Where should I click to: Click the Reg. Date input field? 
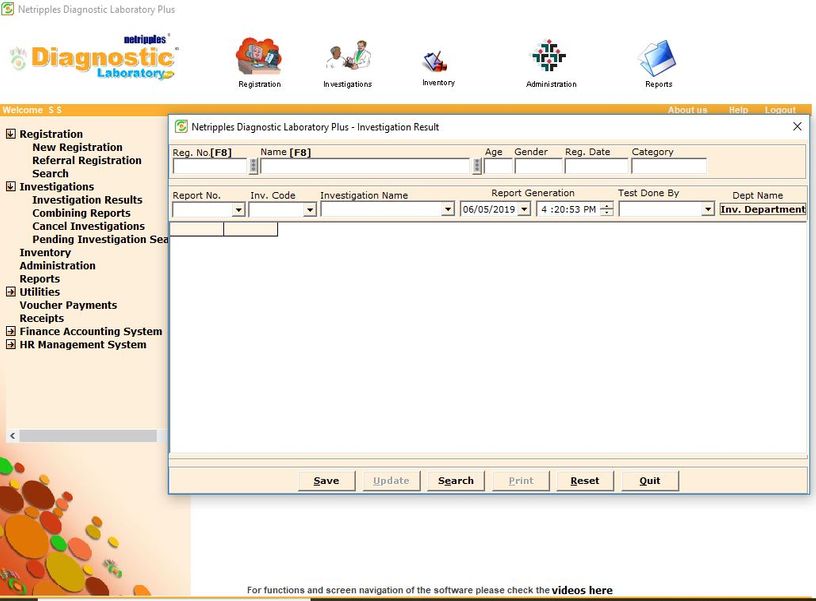click(x=596, y=167)
